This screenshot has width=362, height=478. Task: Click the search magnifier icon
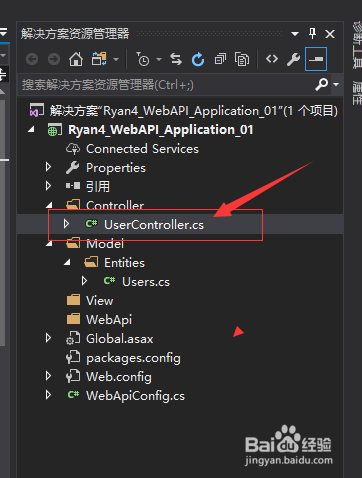click(x=322, y=85)
